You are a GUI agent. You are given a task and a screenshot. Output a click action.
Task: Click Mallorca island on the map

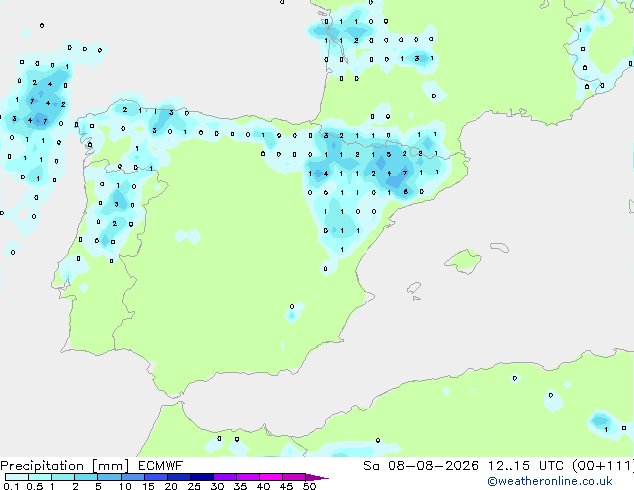pos(464,261)
